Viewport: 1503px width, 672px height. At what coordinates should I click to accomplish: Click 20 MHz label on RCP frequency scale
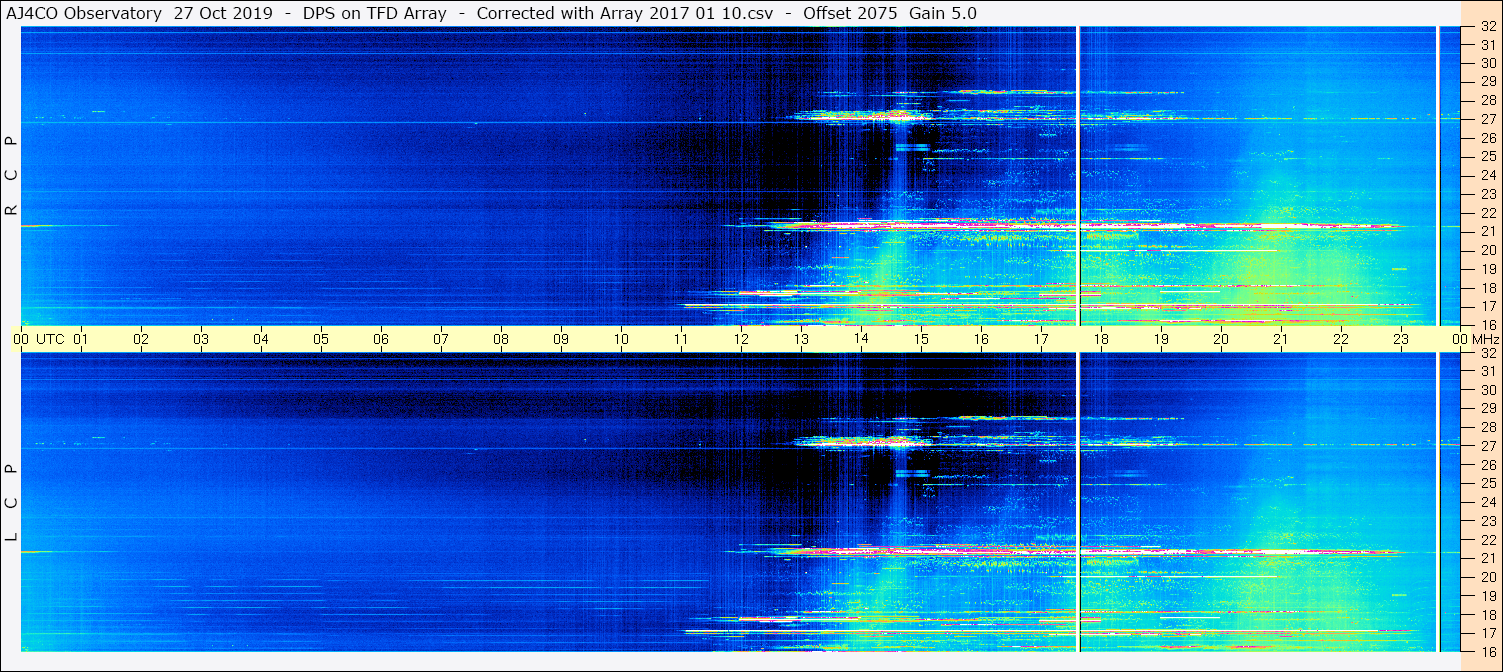coord(1488,250)
